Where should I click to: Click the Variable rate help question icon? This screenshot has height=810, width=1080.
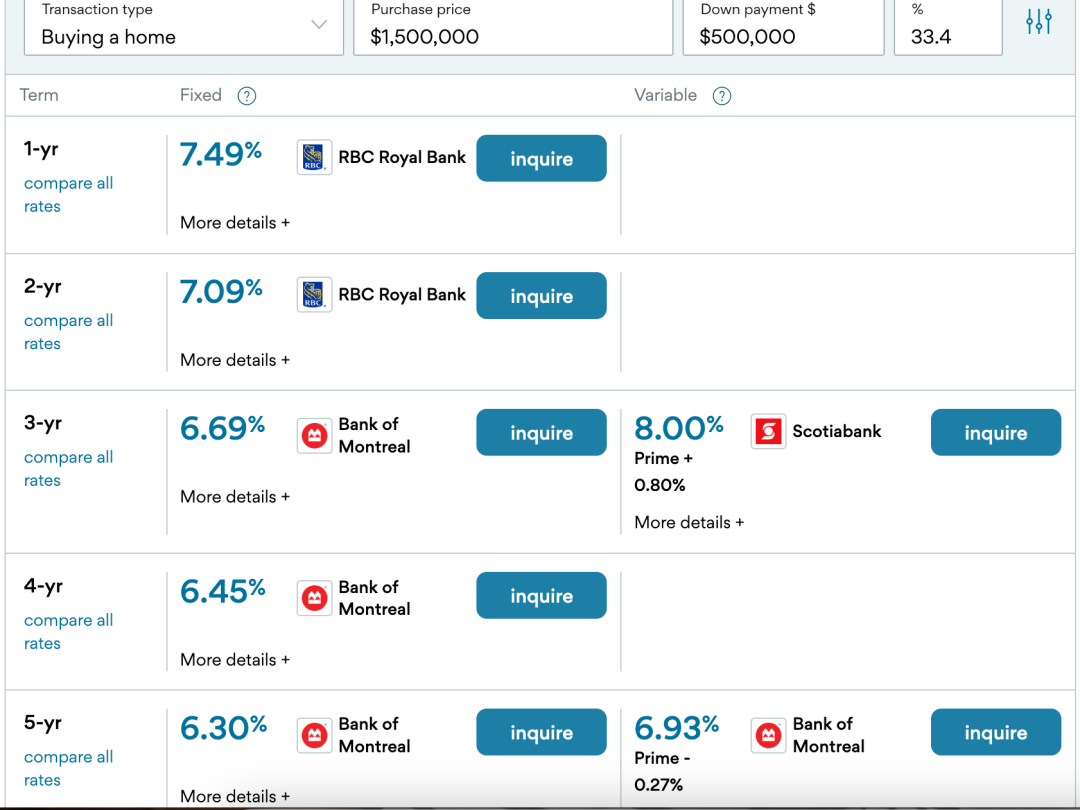tap(722, 96)
